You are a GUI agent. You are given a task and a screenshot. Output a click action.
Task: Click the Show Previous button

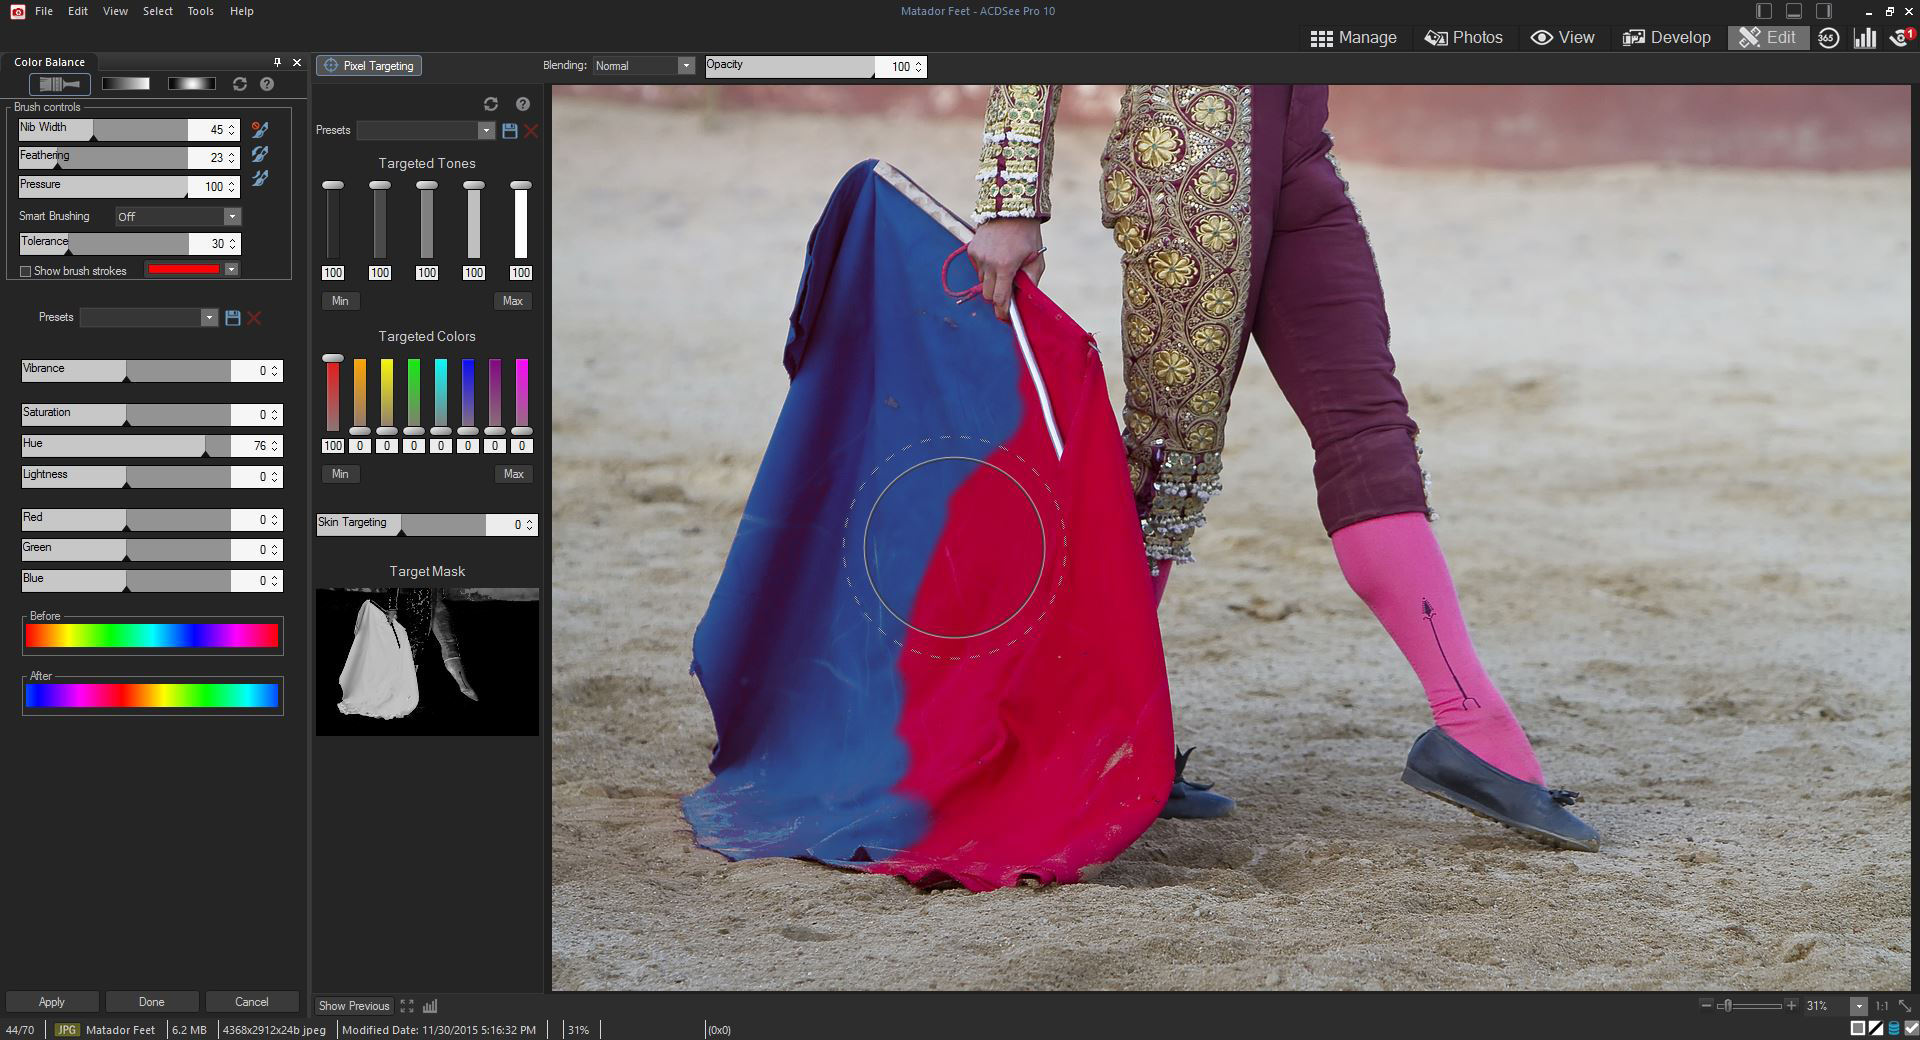[354, 1006]
